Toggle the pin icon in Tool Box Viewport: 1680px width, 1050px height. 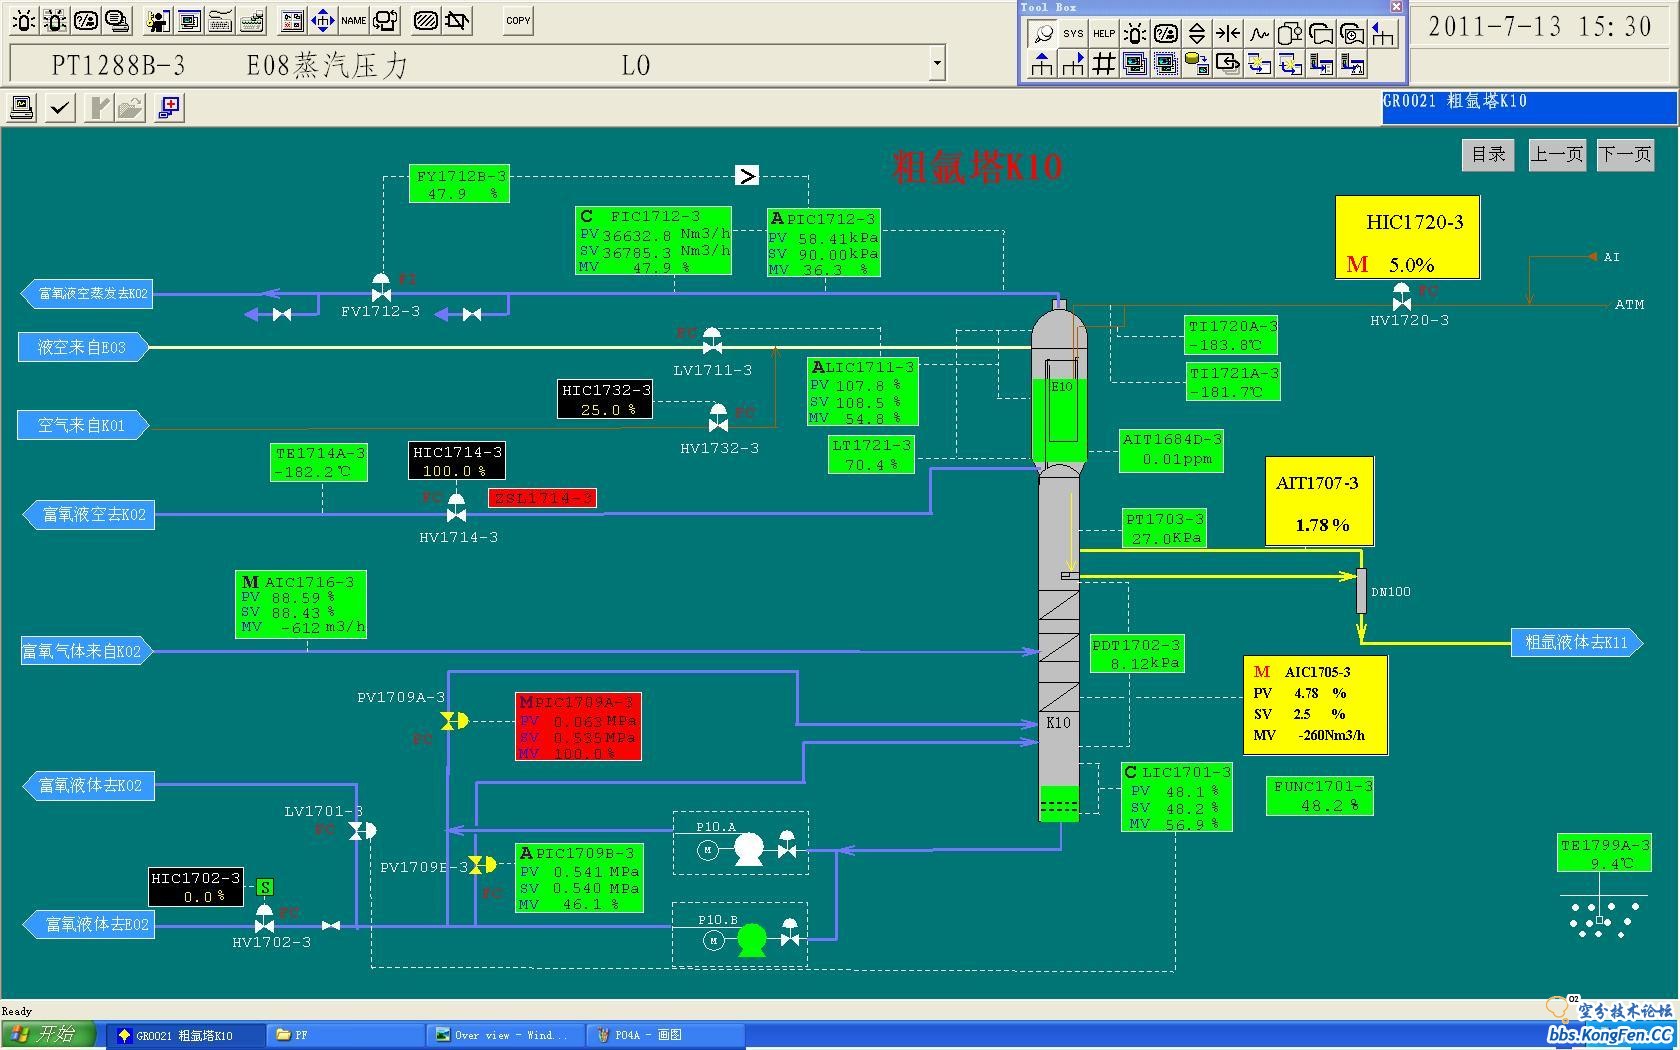pos(1042,33)
